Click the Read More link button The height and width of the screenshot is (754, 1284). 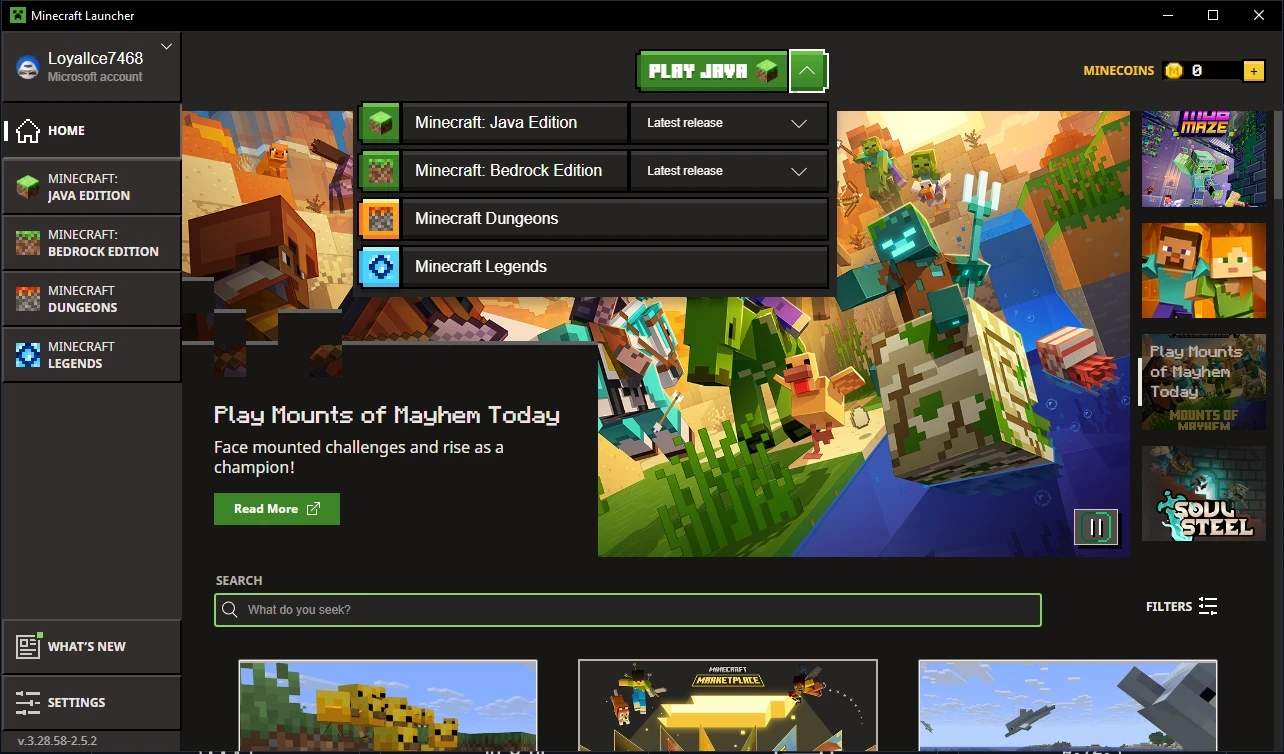277,509
